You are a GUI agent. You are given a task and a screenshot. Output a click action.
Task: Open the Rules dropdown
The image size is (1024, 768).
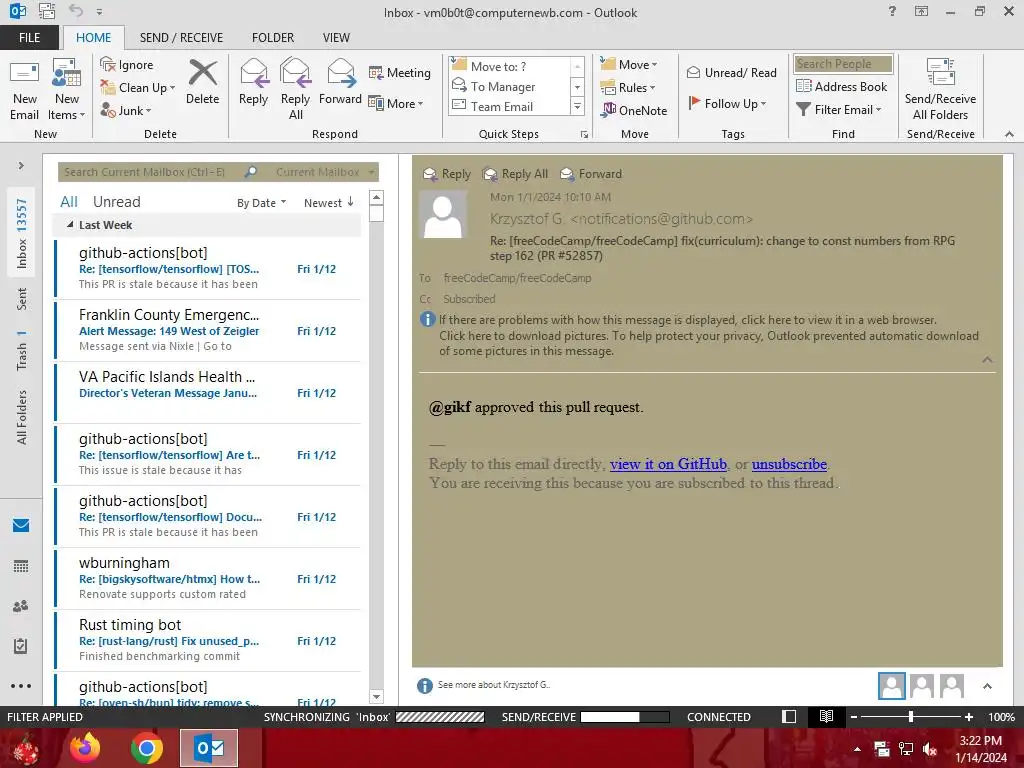tap(628, 88)
